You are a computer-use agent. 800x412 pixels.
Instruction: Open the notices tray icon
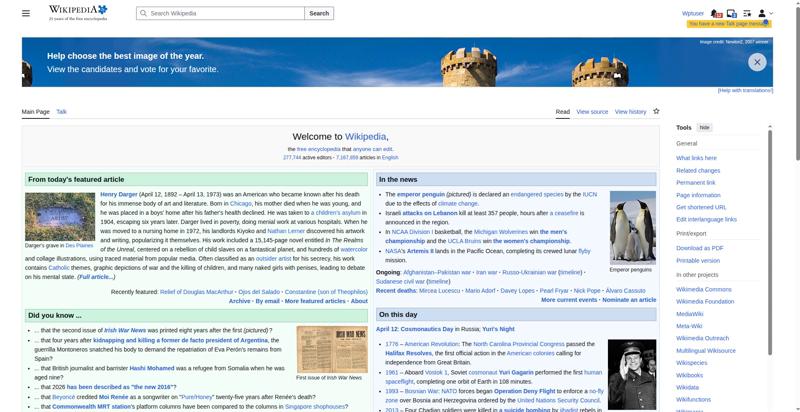[x=732, y=13]
